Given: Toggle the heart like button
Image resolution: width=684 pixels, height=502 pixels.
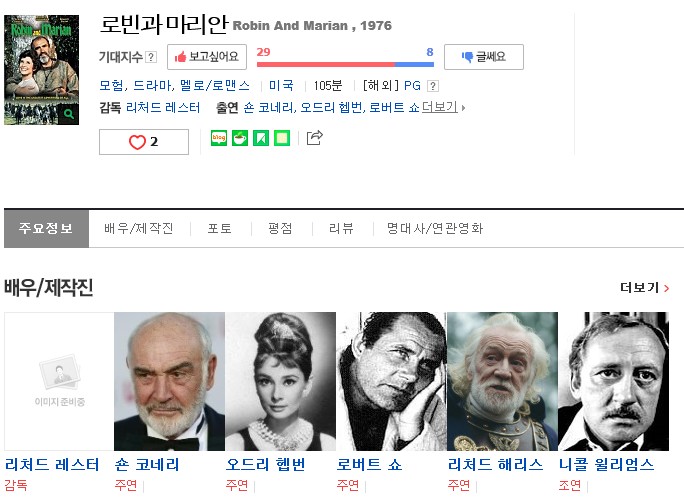Looking at the screenshot, I should pos(144,142).
